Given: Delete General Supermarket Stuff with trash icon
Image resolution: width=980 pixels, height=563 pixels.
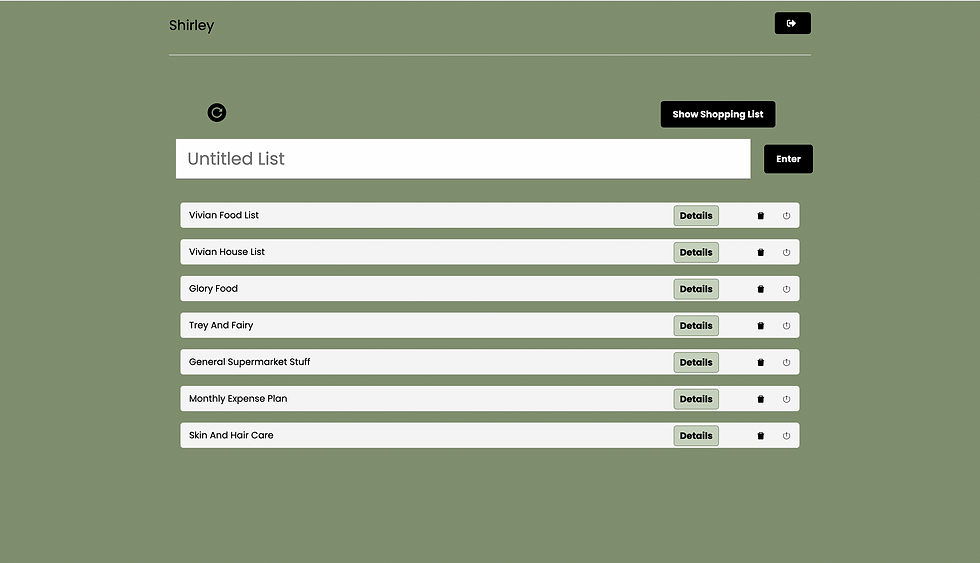Looking at the screenshot, I should [761, 362].
